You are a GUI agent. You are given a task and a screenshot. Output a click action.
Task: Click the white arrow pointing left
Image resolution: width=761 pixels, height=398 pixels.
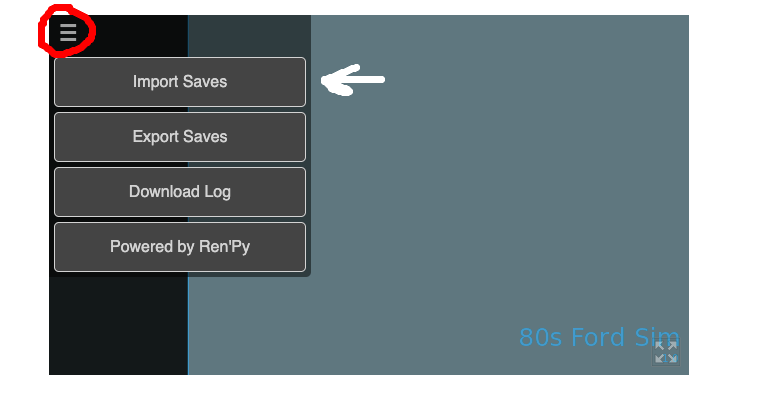click(353, 80)
